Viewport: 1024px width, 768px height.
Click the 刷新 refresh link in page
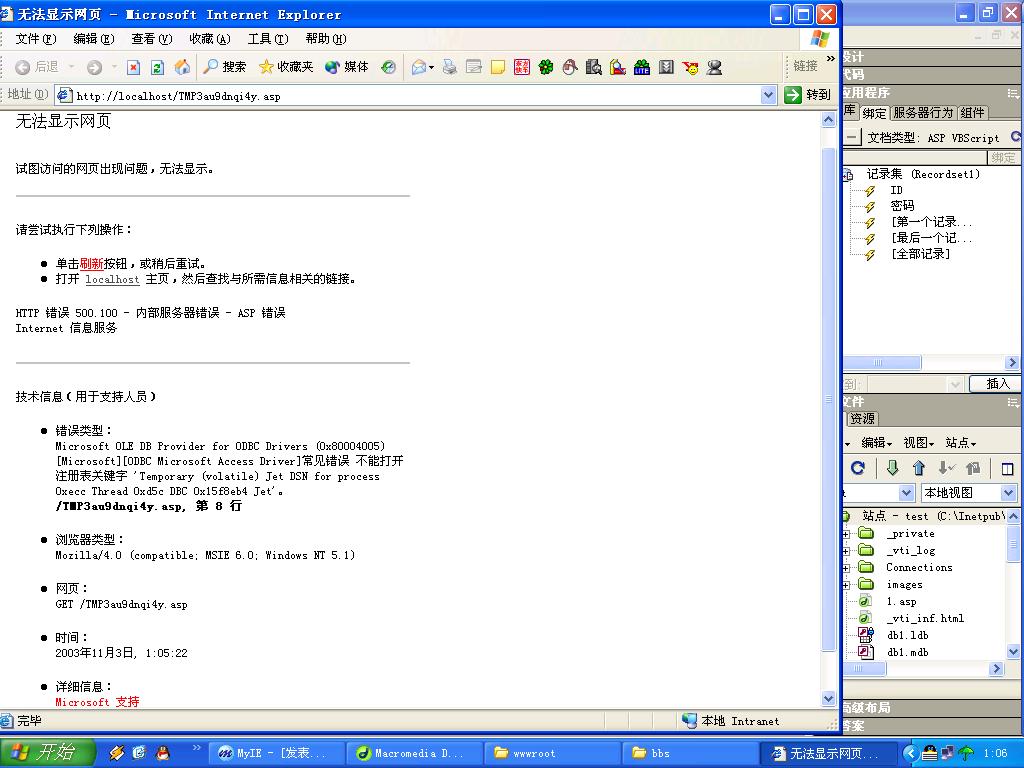(92, 264)
